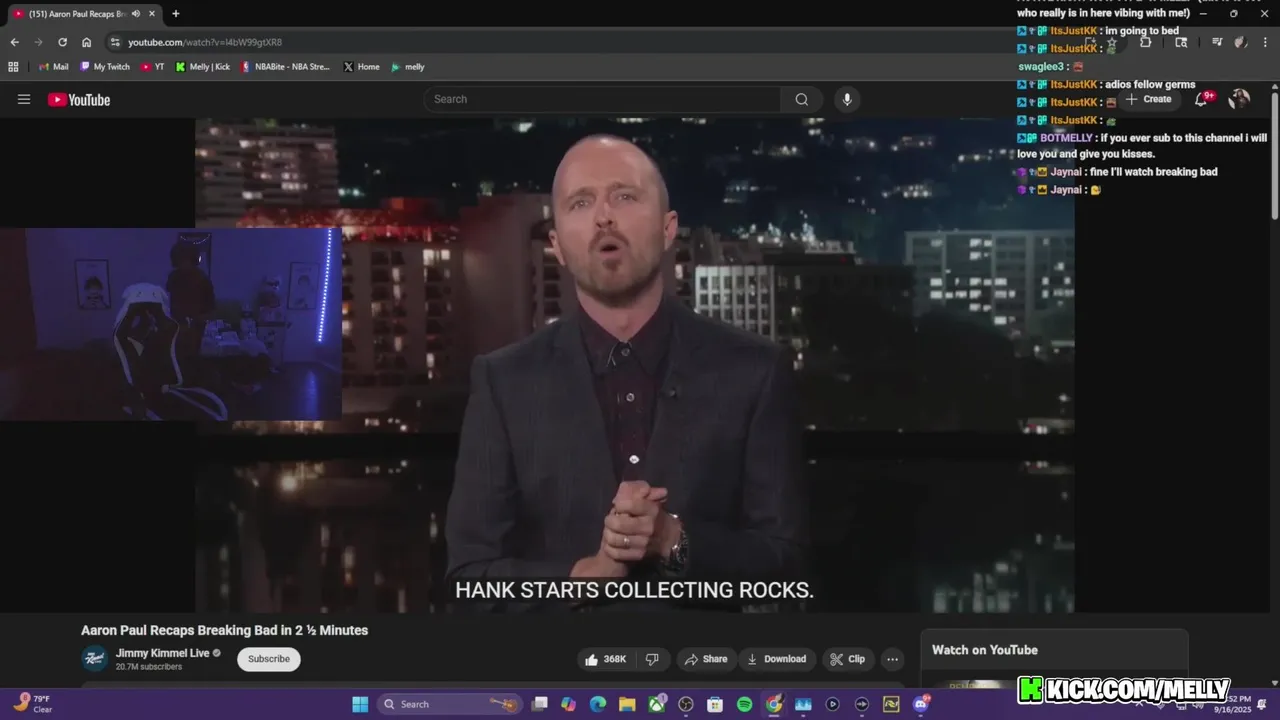Open the Xbox app from the taskbar
The image size is (1280, 720).
coord(657,704)
